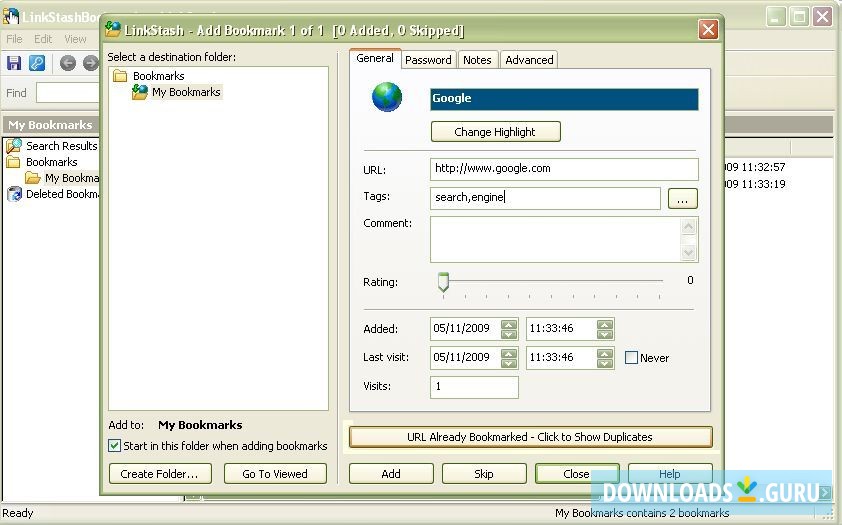Click the globe icon beside Google title
842x525 pixels.
pos(387,98)
